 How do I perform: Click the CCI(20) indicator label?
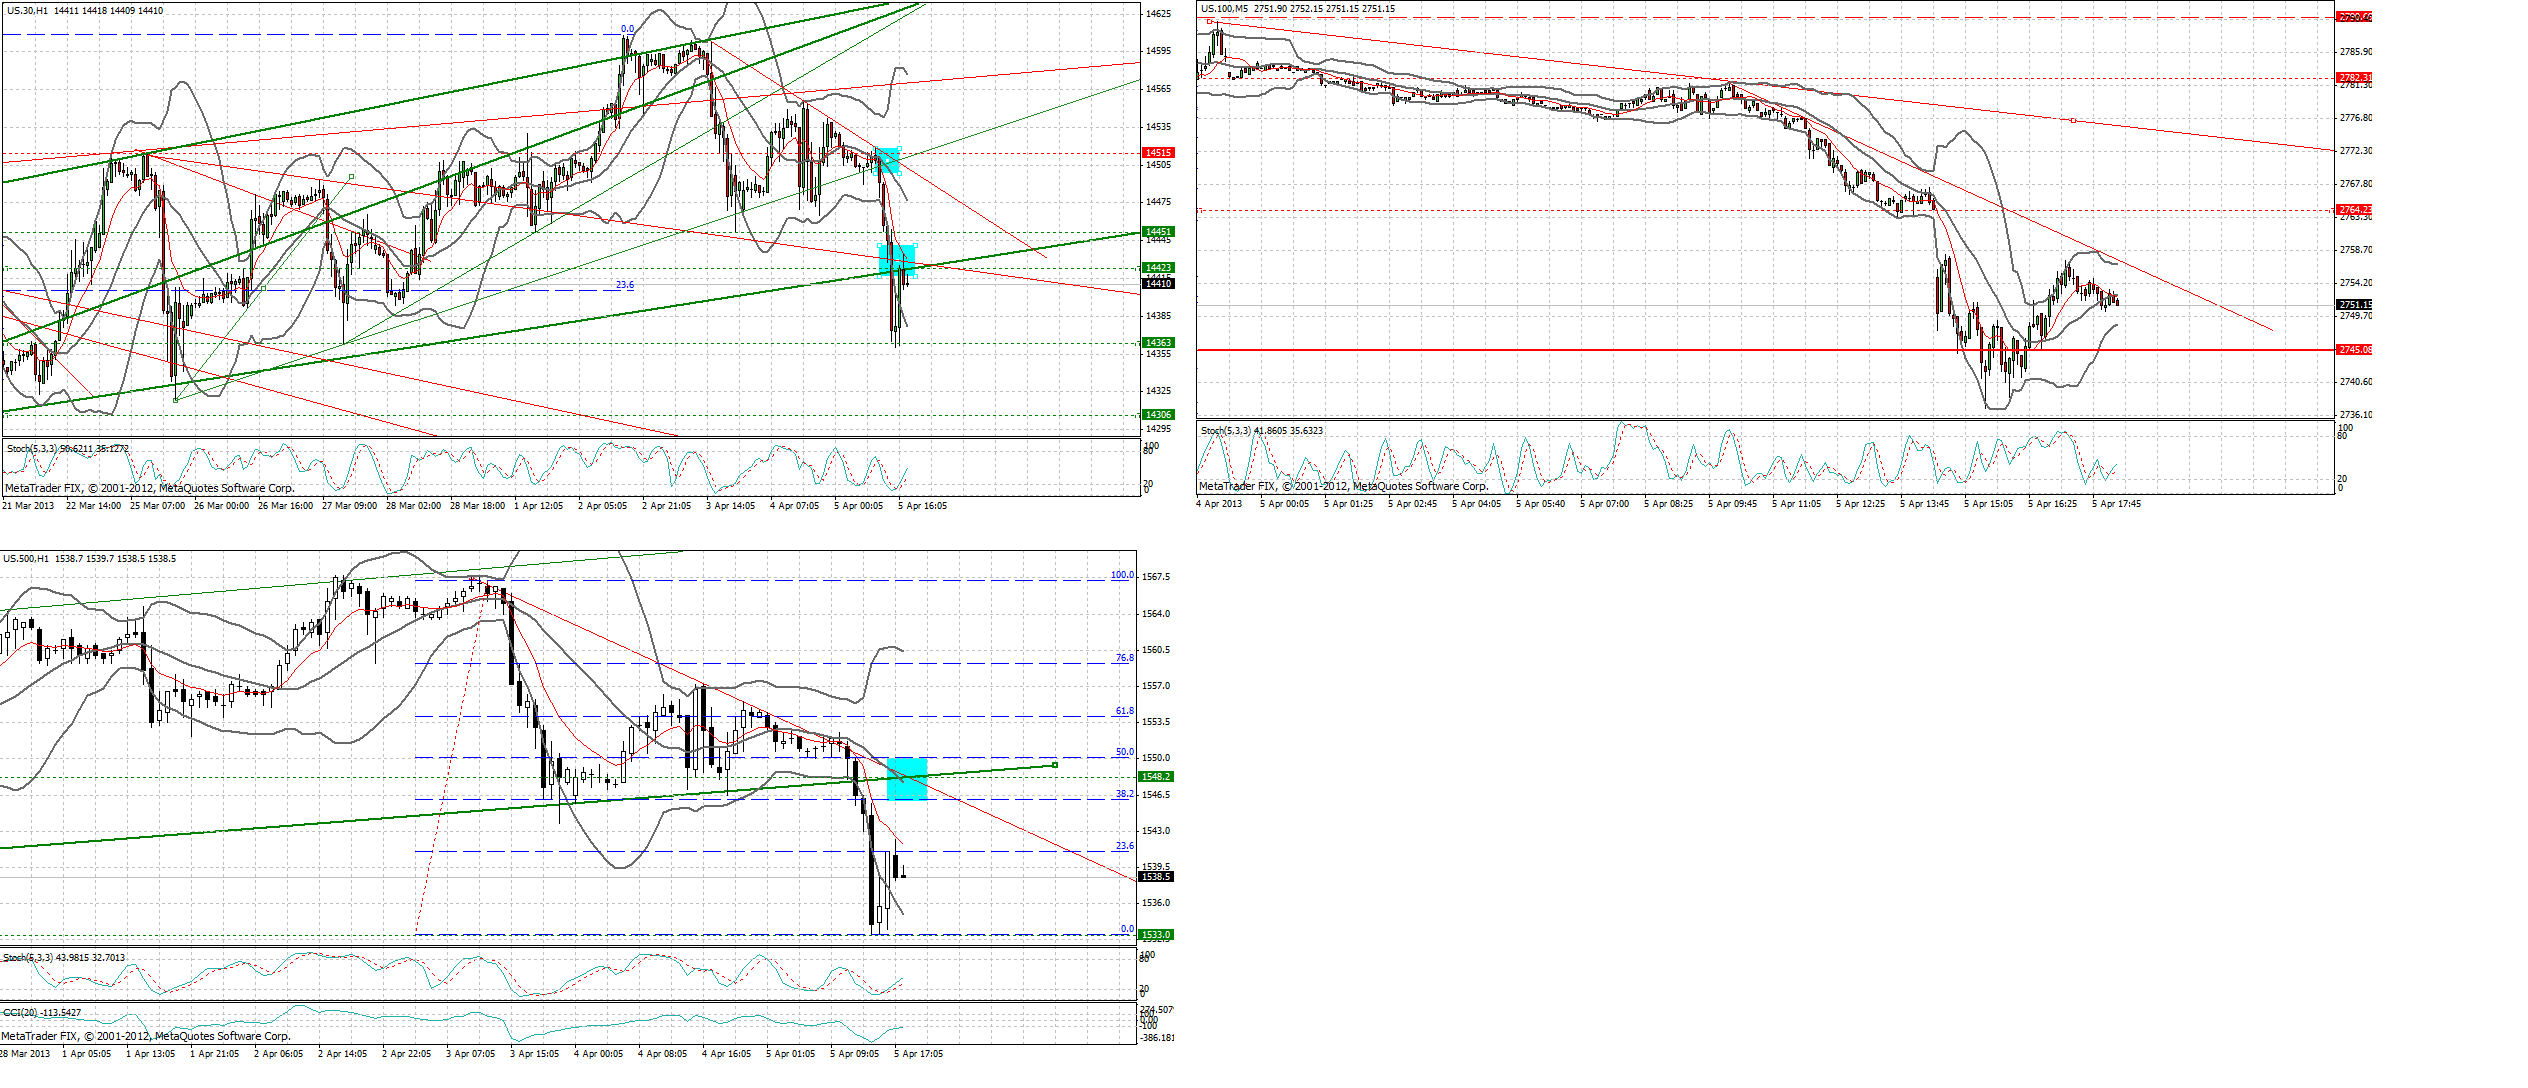click(22, 1013)
